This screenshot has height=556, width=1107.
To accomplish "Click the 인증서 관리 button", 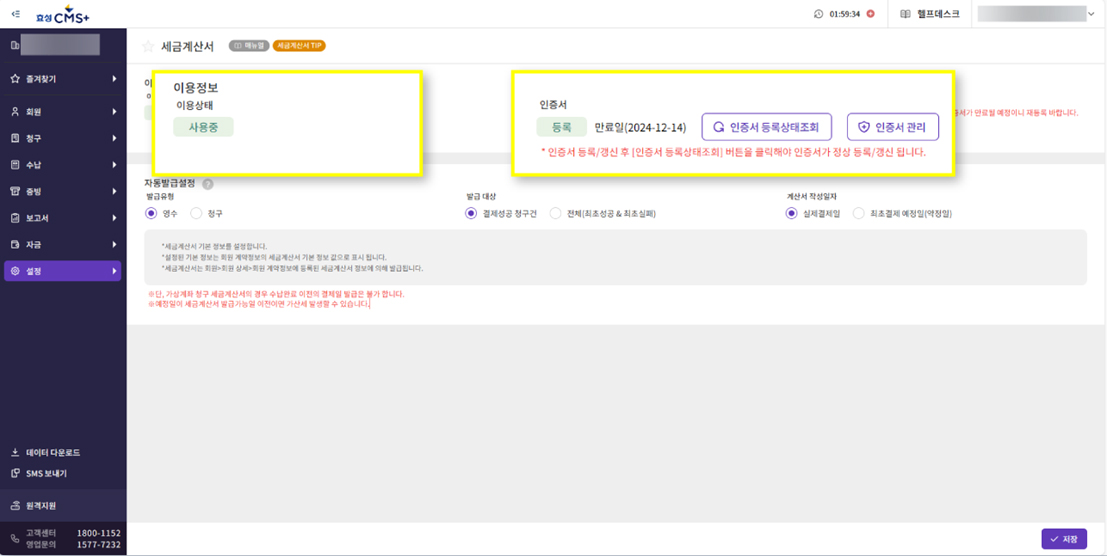I will tap(892, 127).
